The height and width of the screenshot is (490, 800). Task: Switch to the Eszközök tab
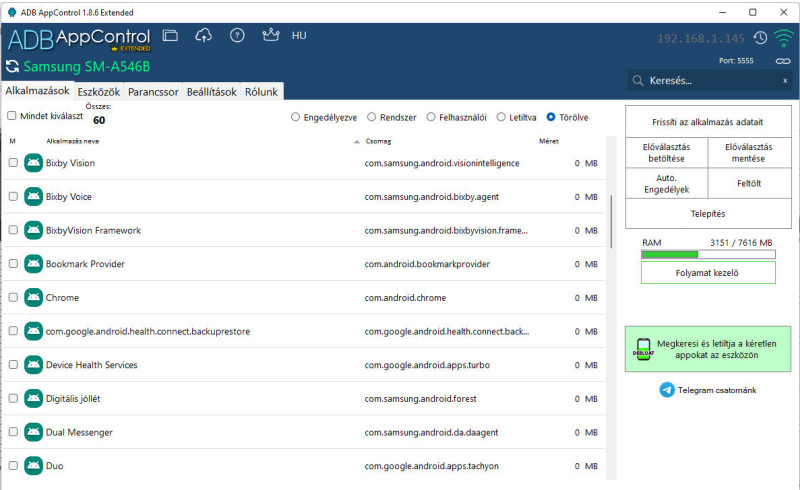pyautogui.click(x=98, y=92)
